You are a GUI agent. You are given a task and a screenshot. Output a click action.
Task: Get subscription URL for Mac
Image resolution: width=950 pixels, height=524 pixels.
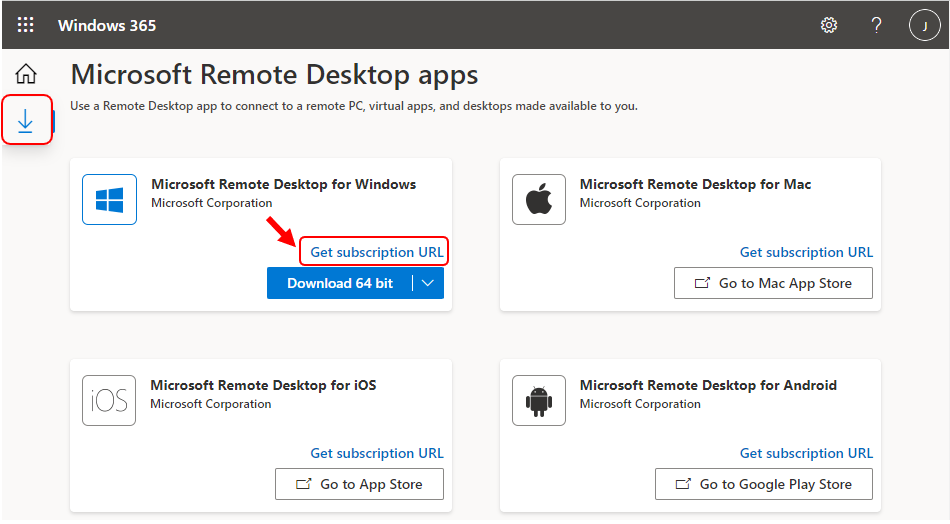[806, 252]
